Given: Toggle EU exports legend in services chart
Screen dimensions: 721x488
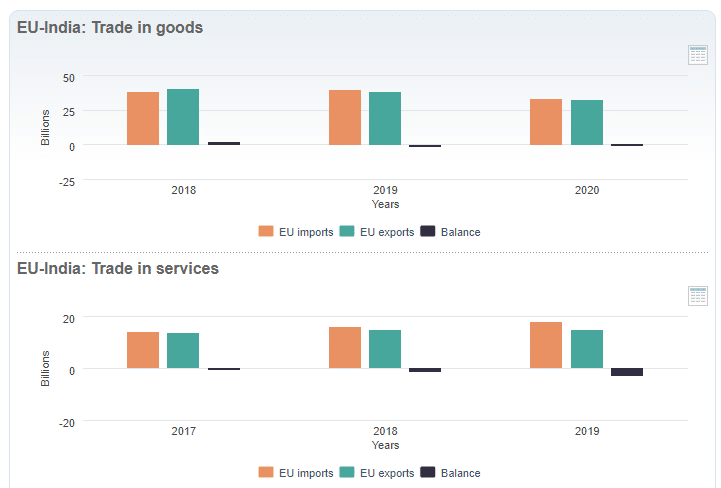Looking at the screenshot, I should (377, 473).
